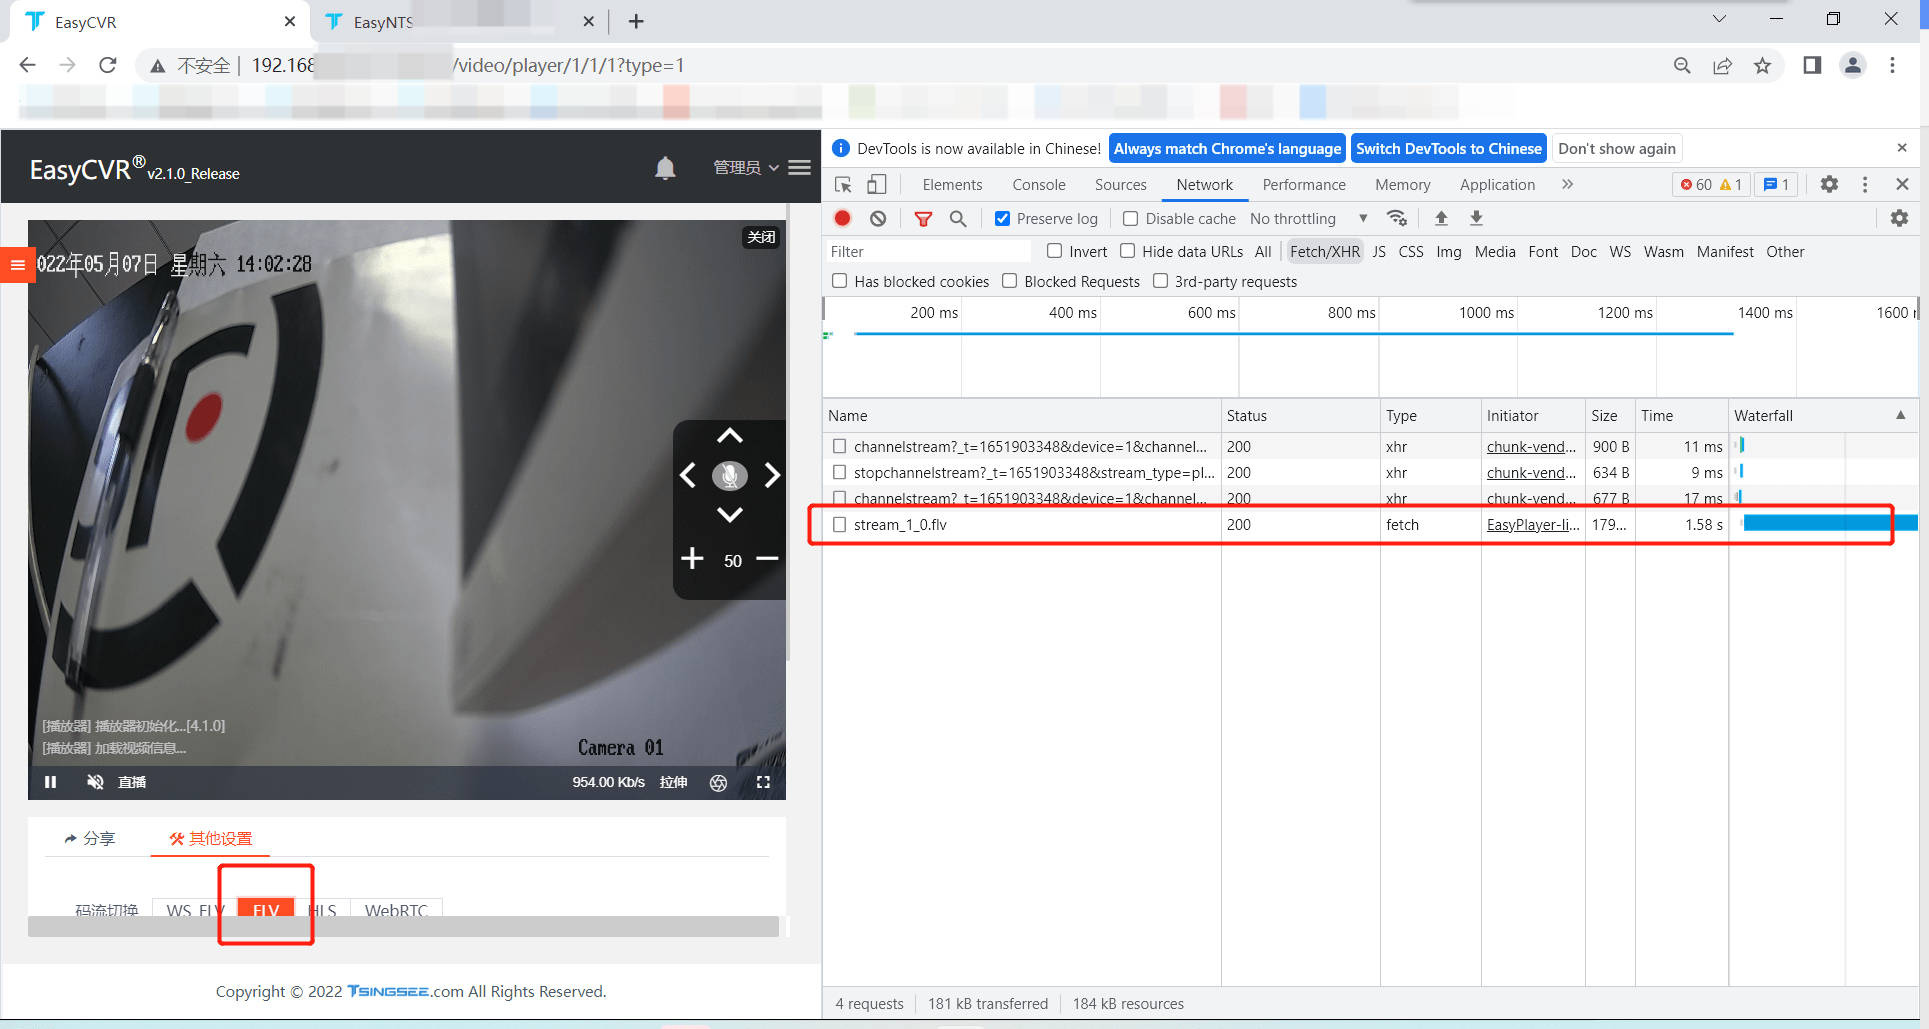Click the notification bell in EasyCVR header
Image resolution: width=1929 pixels, height=1029 pixels.
665,168
